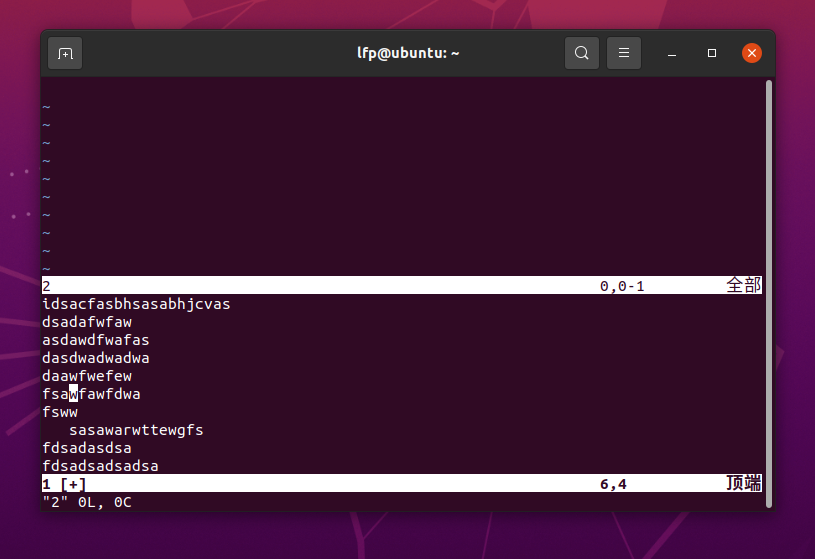The image size is (815, 559).
Task: Open terminal search
Action: pos(582,53)
